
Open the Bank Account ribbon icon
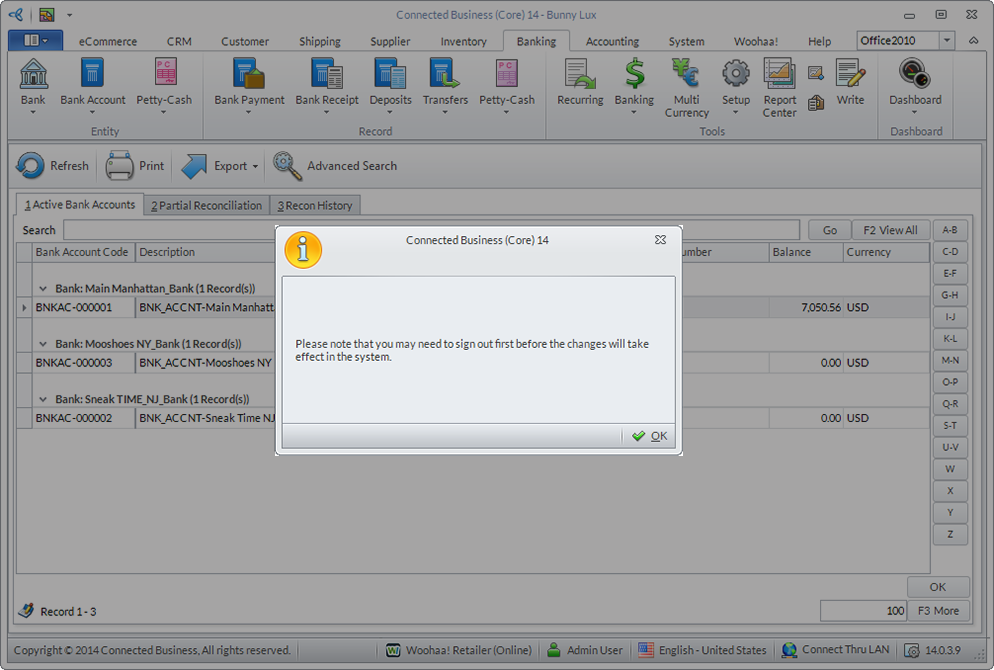(x=93, y=74)
